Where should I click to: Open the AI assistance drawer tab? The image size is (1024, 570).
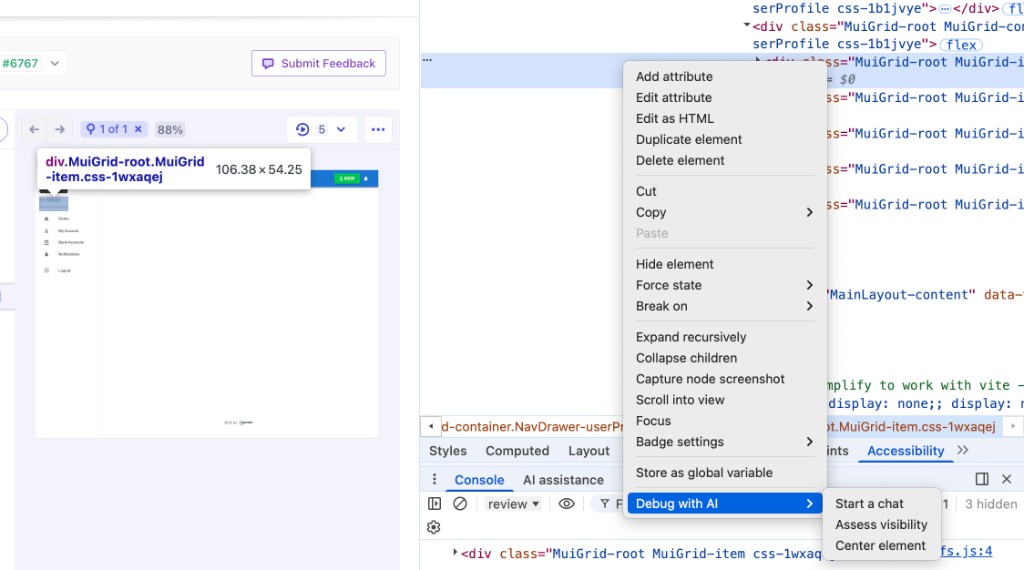(563, 480)
